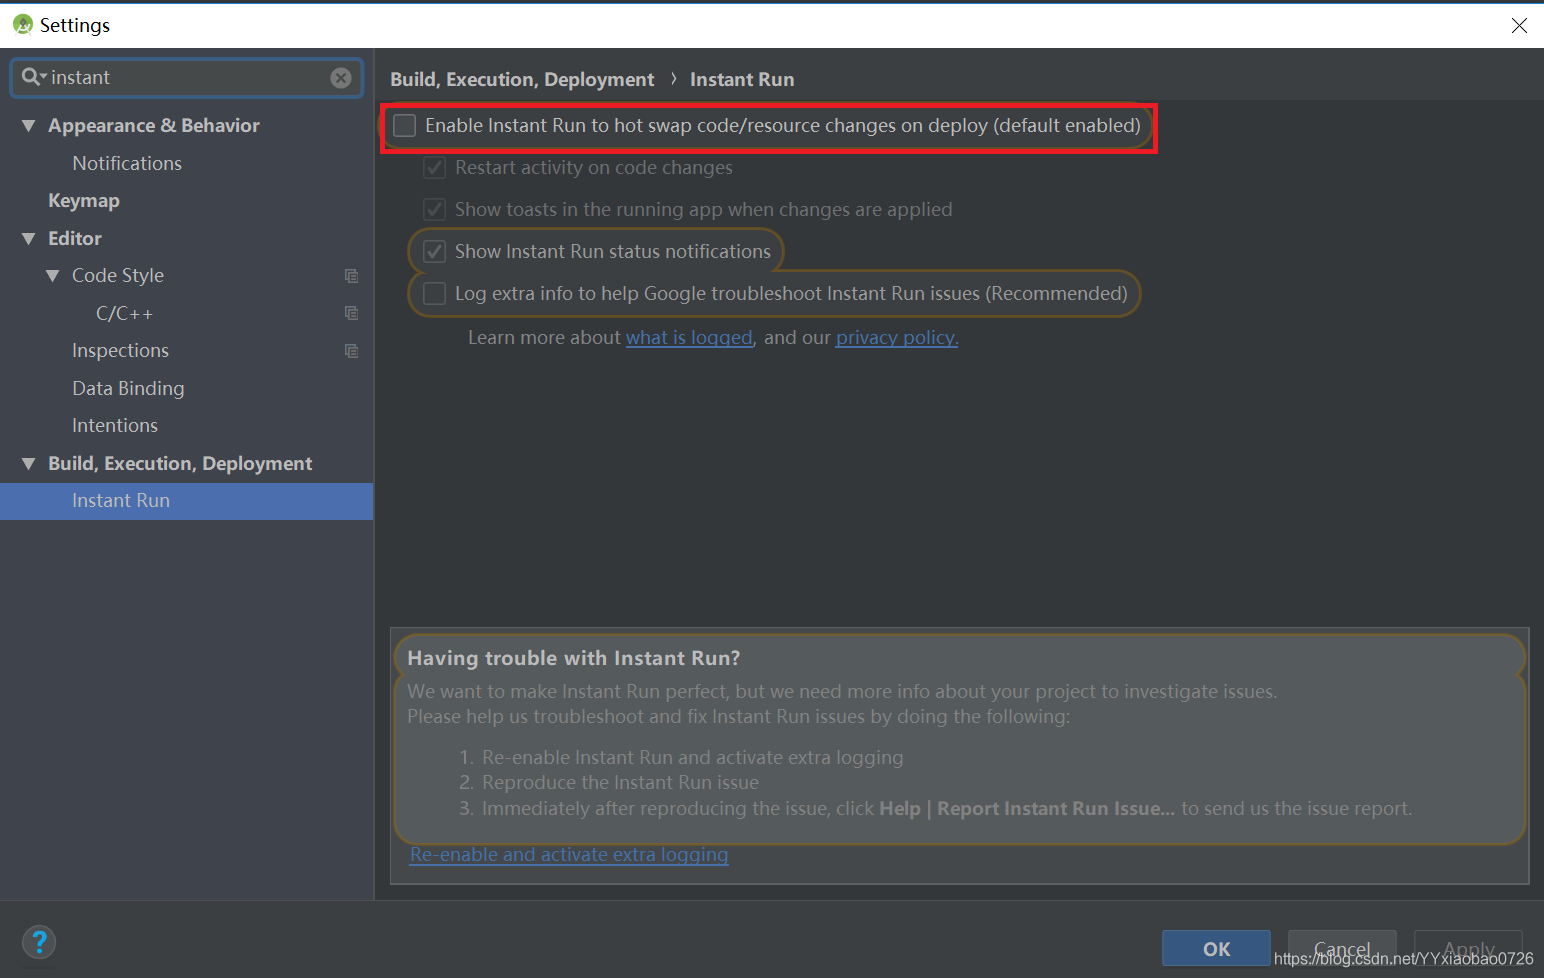1544x978 pixels.
Task: Click the search magnifier icon
Action: click(x=31, y=77)
